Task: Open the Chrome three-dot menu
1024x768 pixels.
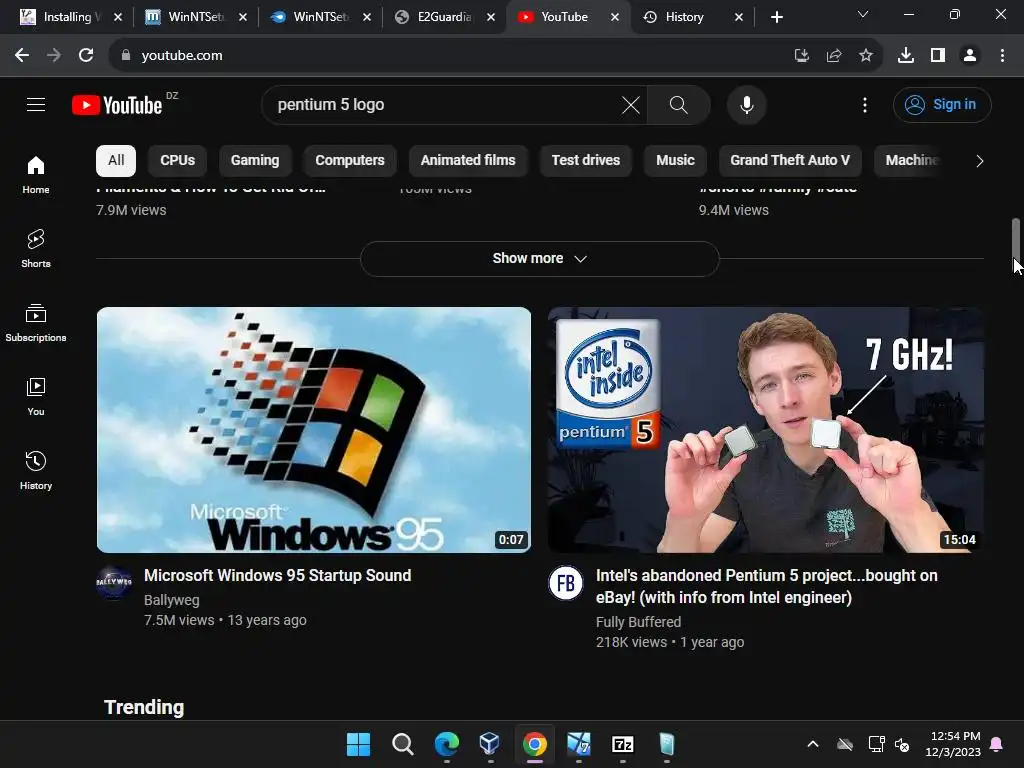Action: coord(1002,56)
